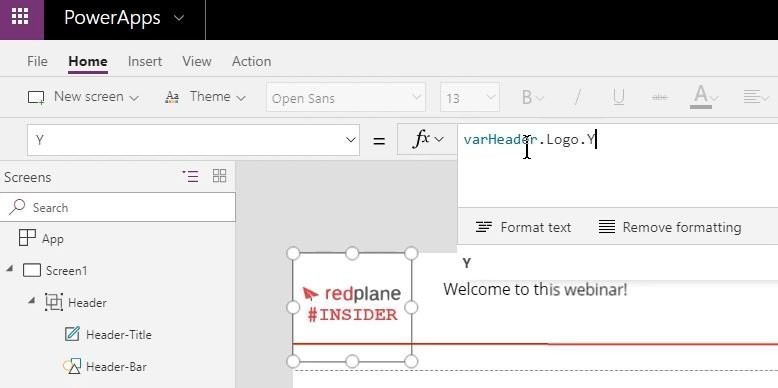This screenshot has width=778, height=388.
Task: Open the Theme picker
Action: (205, 97)
